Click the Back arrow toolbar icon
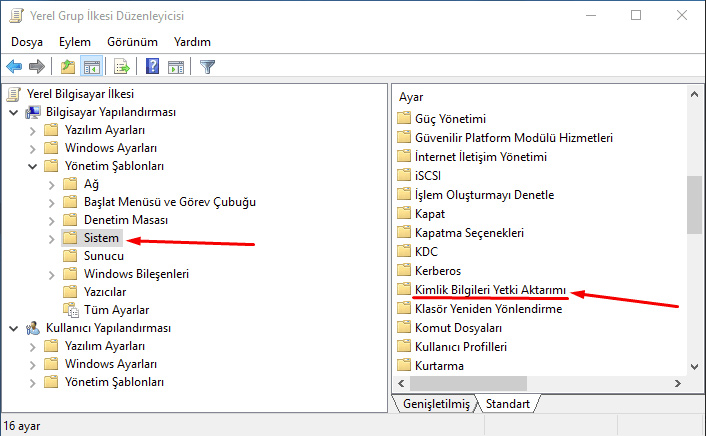The width and height of the screenshot is (706, 436). pos(14,67)
